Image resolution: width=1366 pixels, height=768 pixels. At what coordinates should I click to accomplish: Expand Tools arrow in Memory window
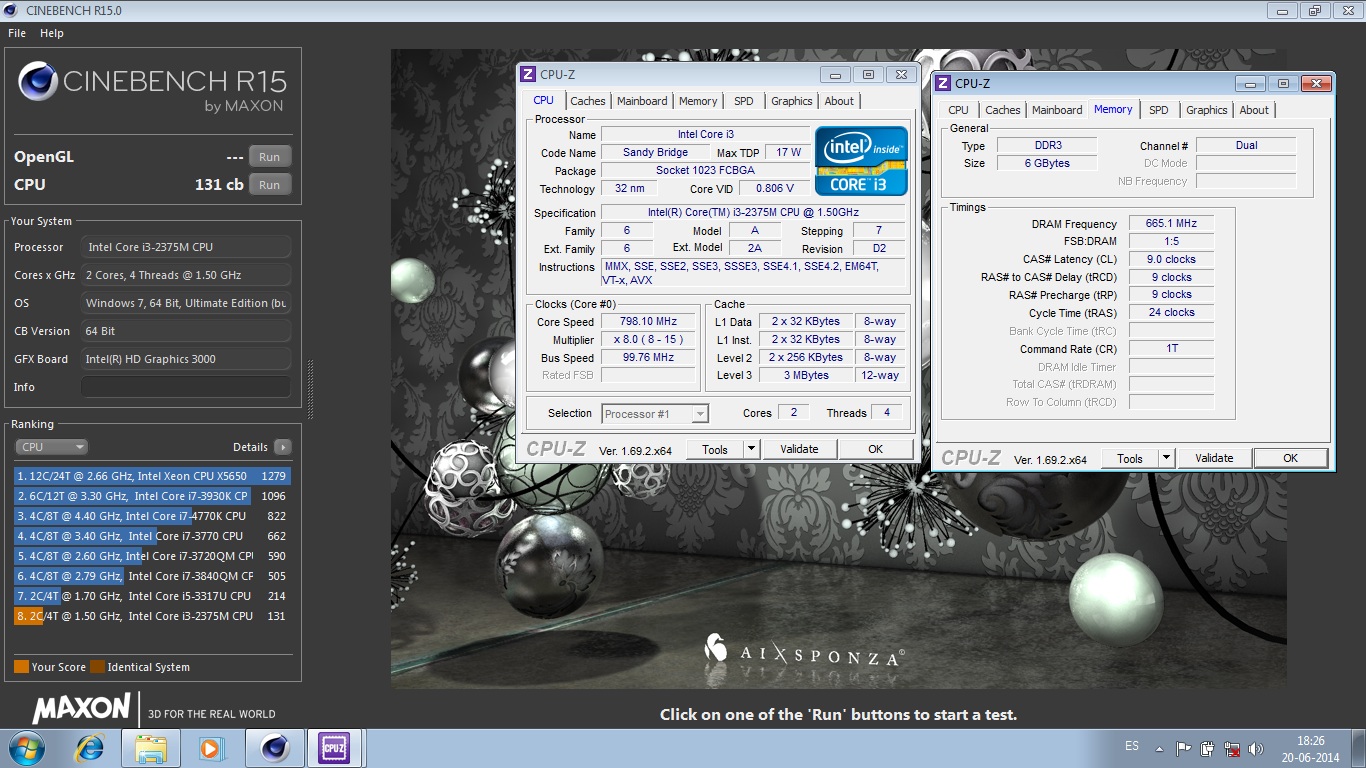(1167, 459)
